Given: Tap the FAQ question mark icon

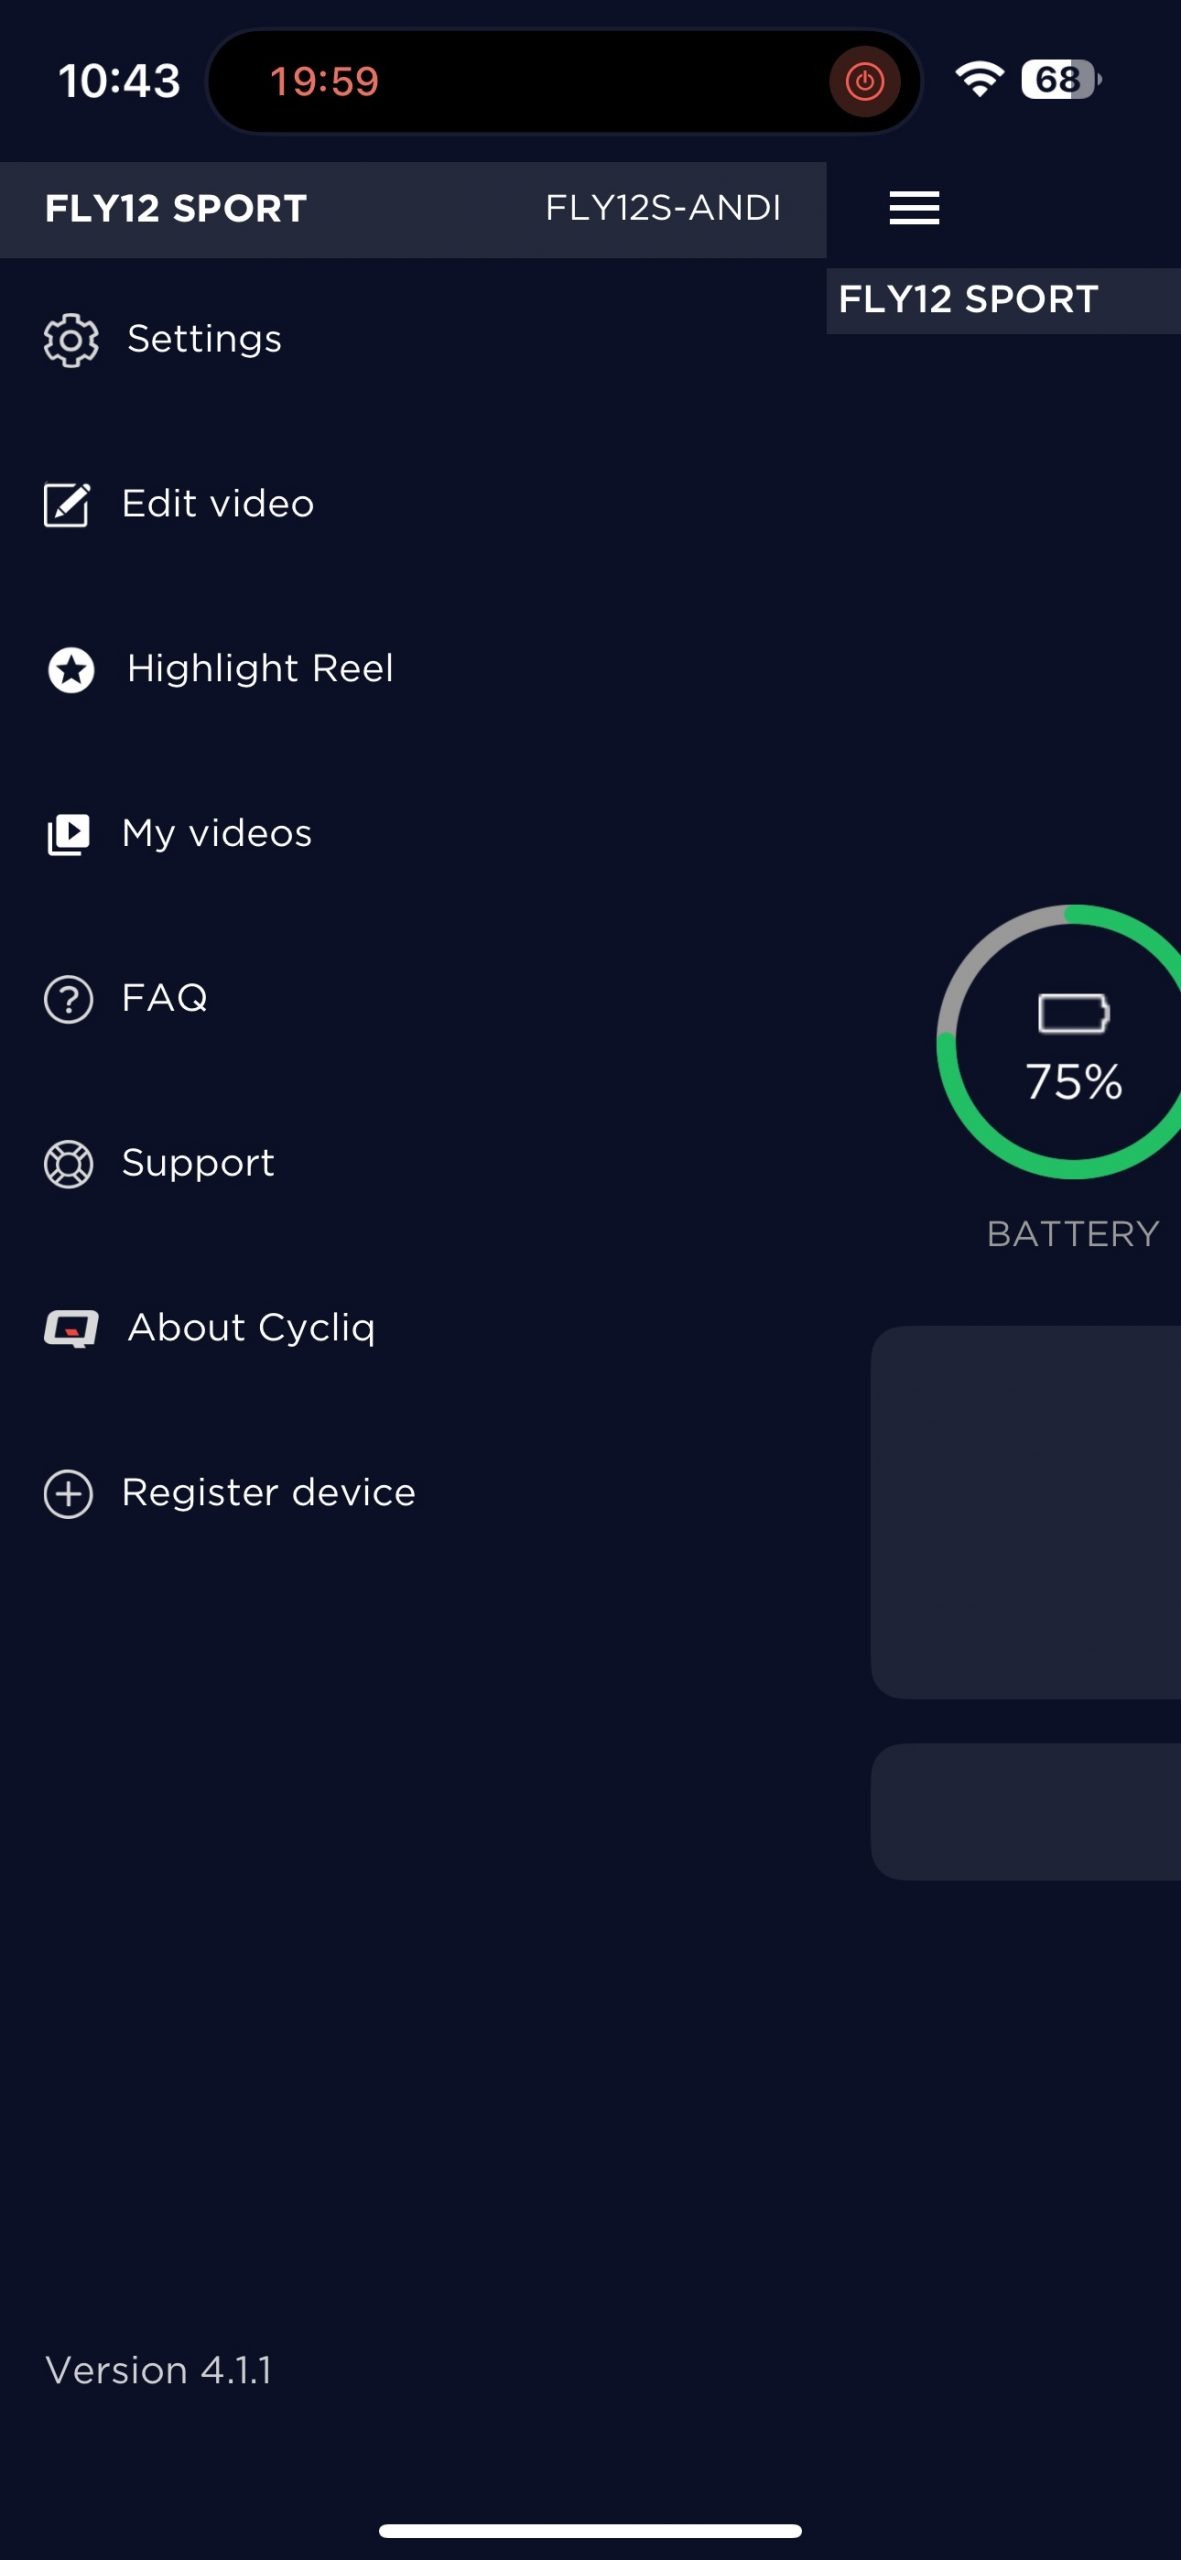Looking at the screenshot, I should tap(68, 999).
